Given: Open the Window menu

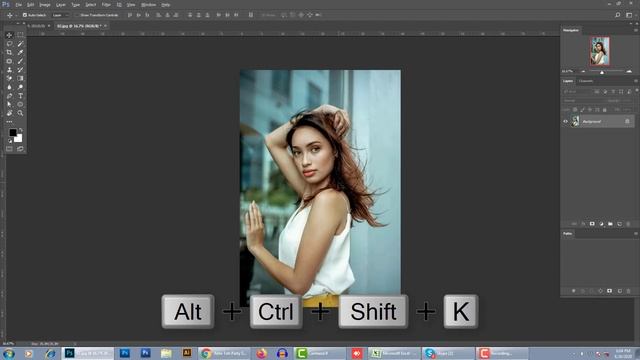Looking at the screenshot, I should click(x=148, y=5).
